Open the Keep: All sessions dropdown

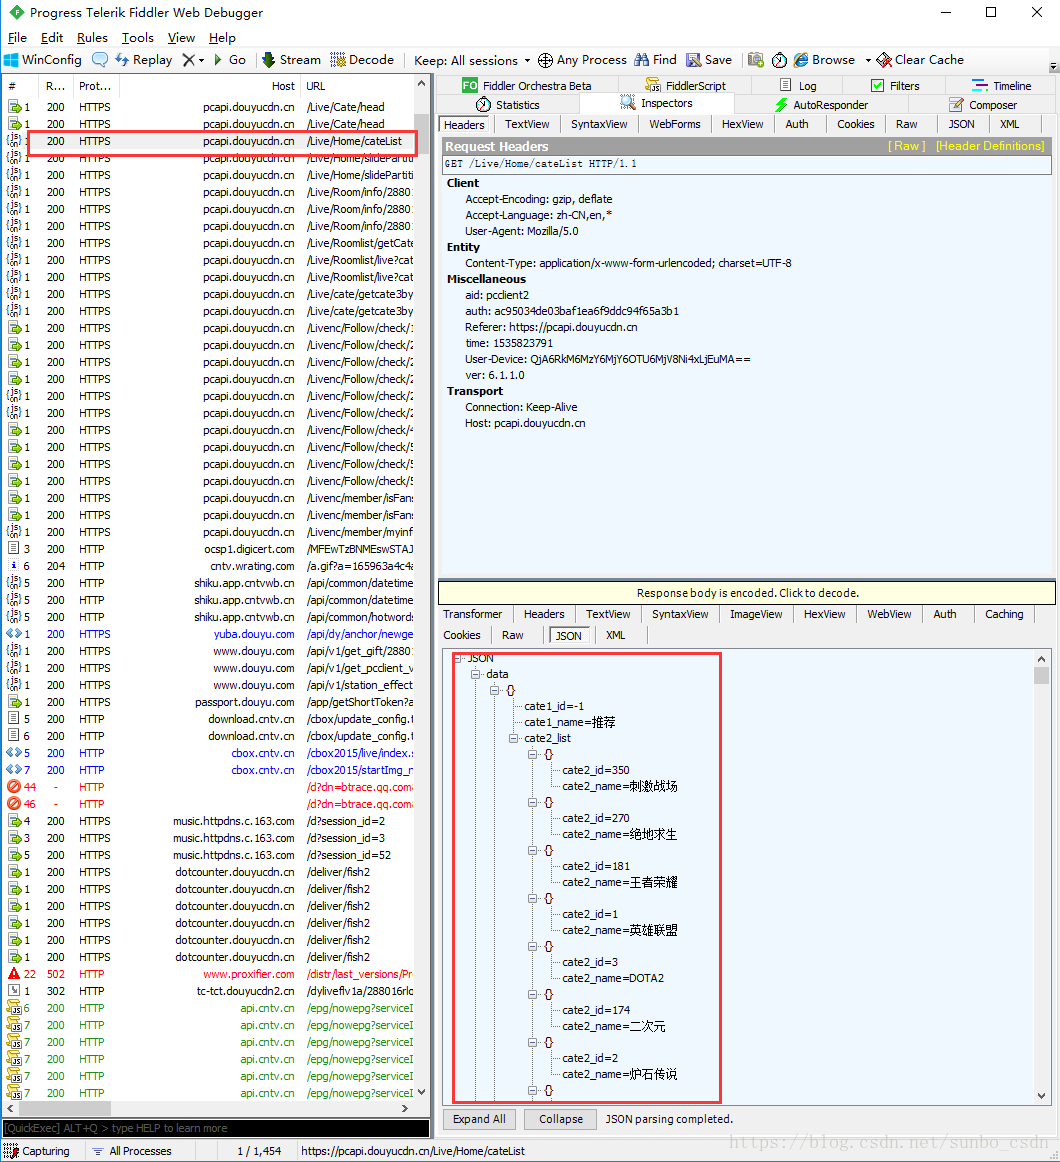472,61
